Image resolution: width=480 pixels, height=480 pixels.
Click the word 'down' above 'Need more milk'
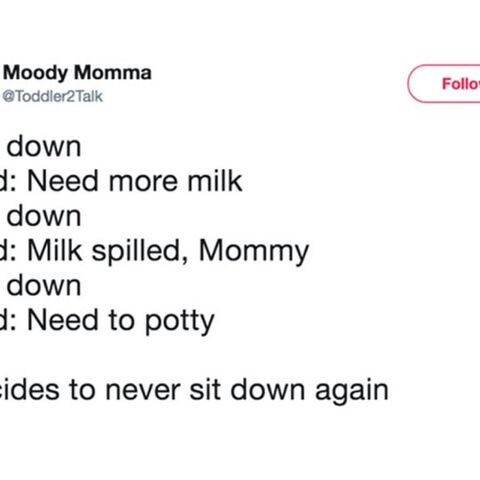(x=44, y=146)
